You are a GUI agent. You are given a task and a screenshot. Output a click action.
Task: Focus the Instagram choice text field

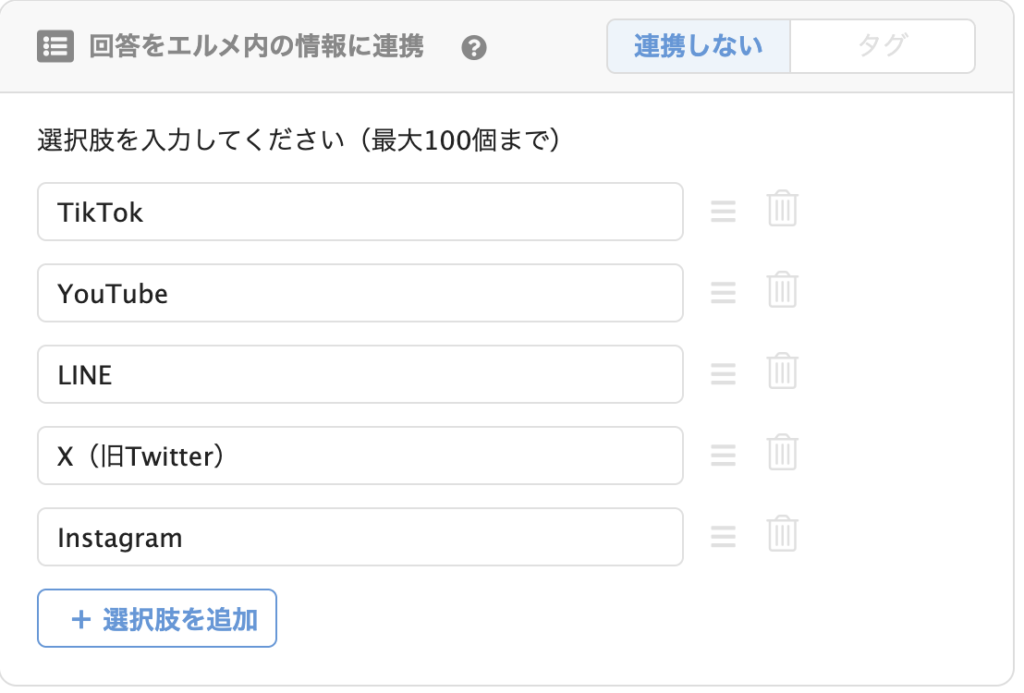(360, 537)
